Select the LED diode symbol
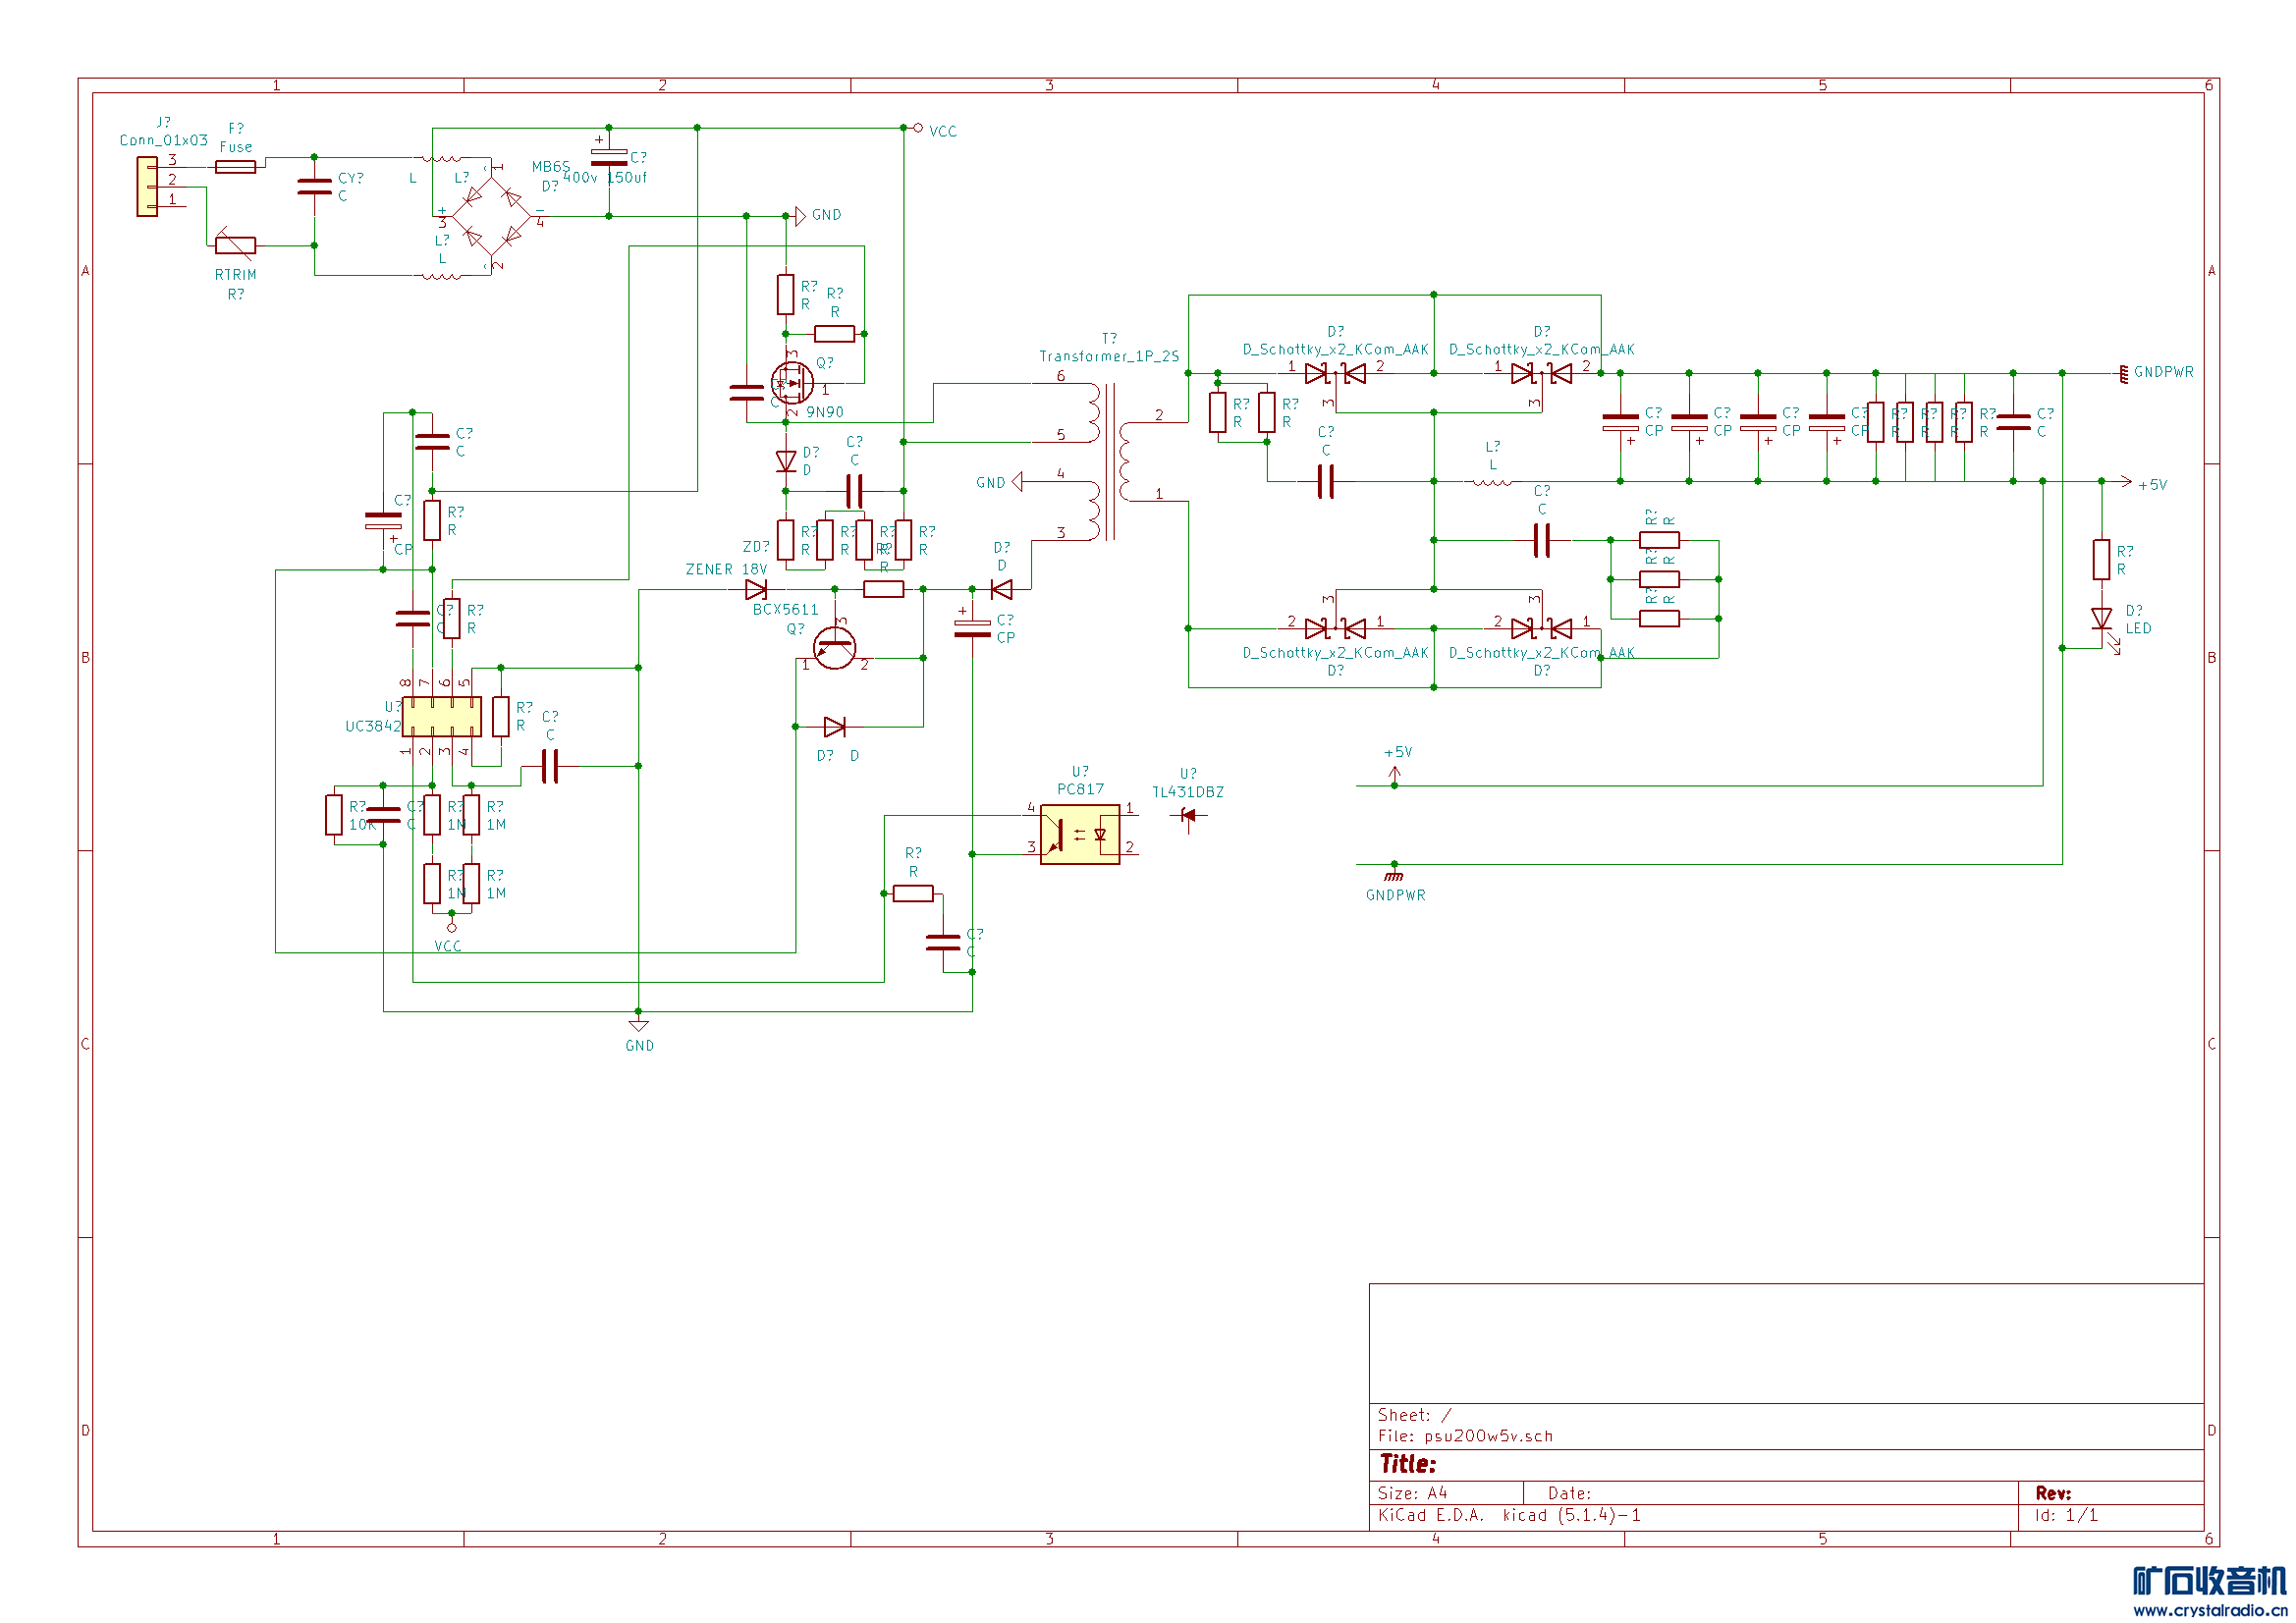Viewport: 2296px width, 1623px height. 2101,619
